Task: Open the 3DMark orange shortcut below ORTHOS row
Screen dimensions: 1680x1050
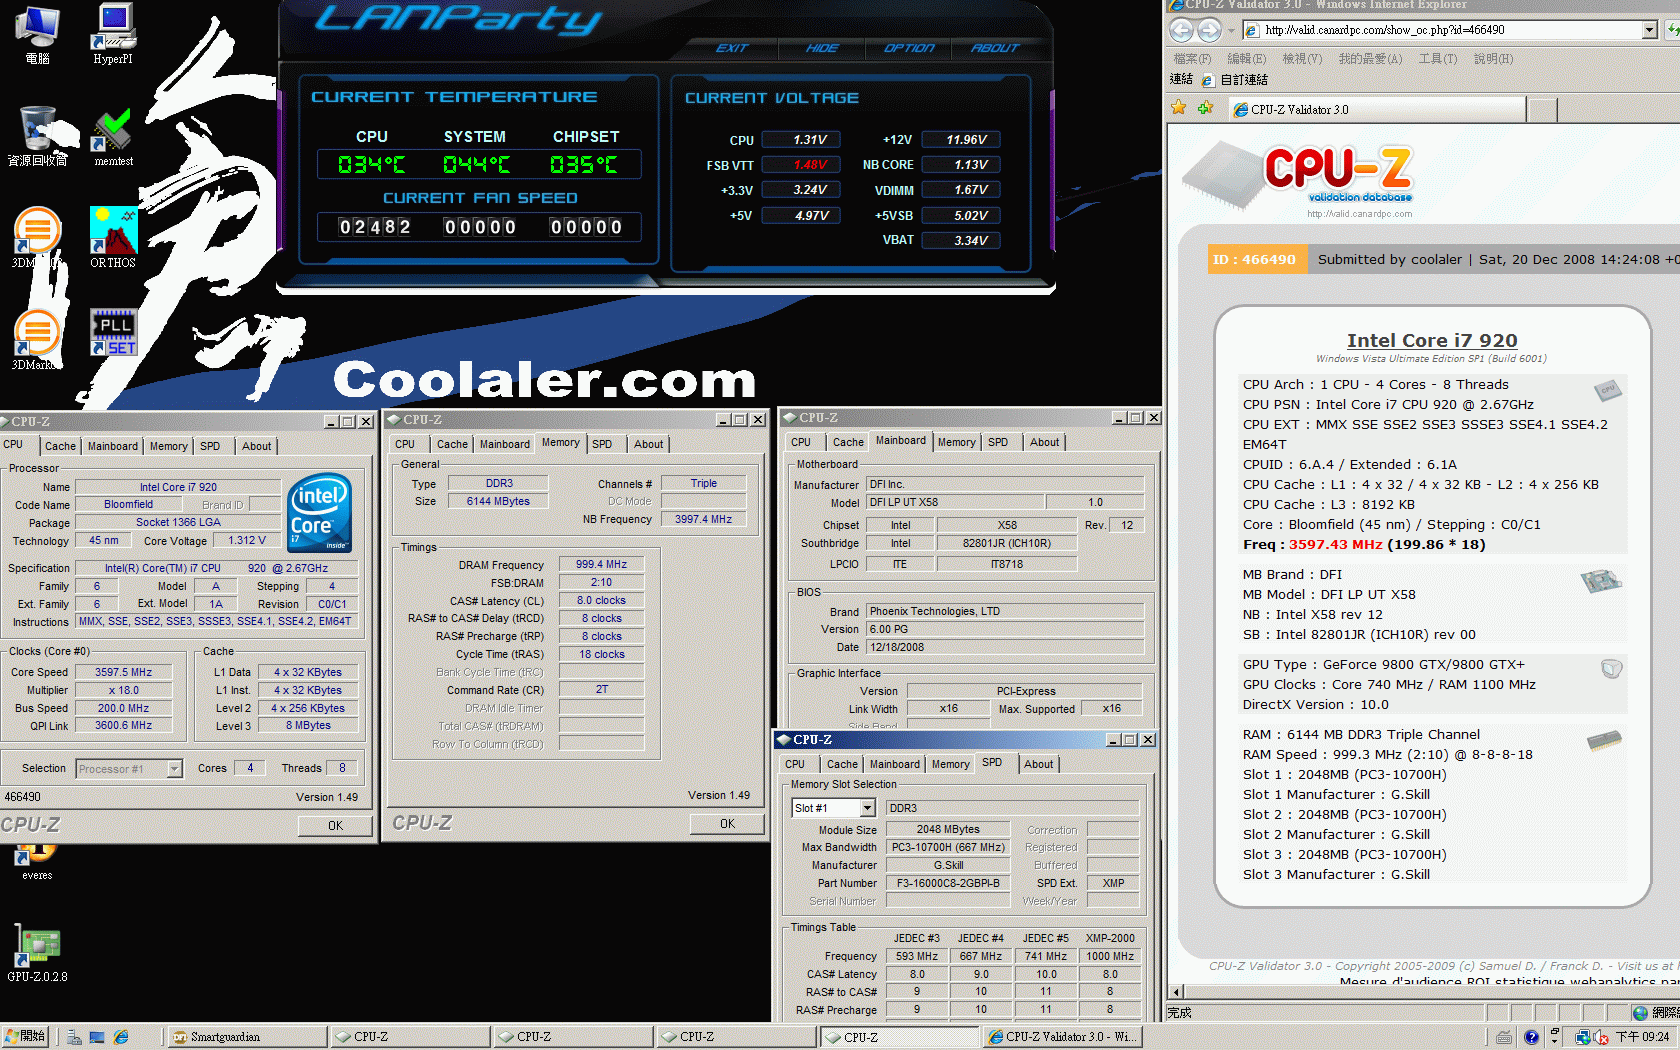Action: coord(38,340)
